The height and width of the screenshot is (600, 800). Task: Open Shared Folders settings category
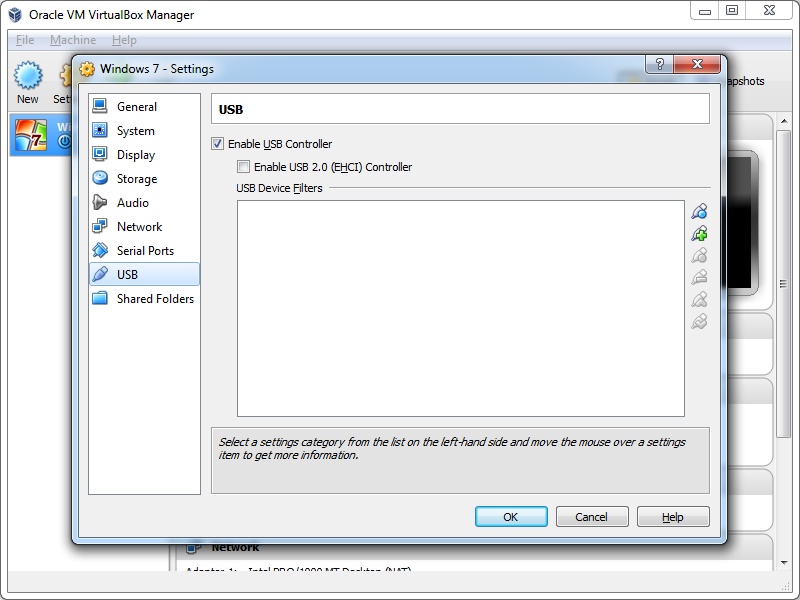click(x=155, y=299)
